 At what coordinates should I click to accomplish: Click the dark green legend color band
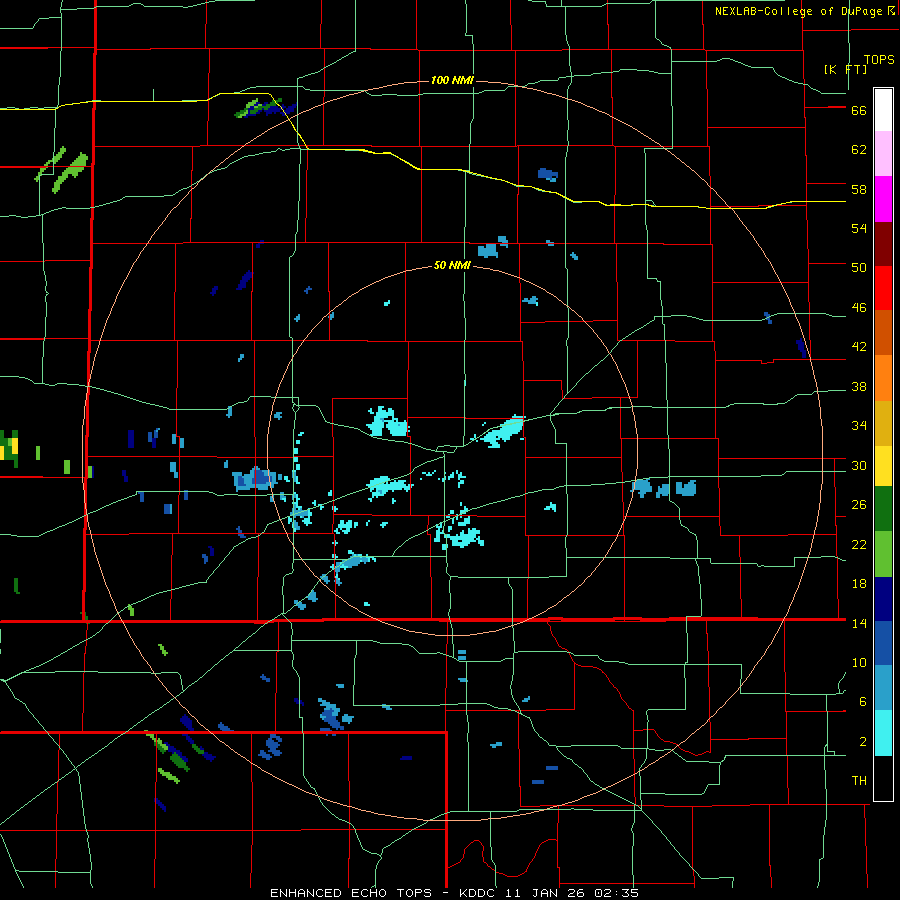coord(883,509)
